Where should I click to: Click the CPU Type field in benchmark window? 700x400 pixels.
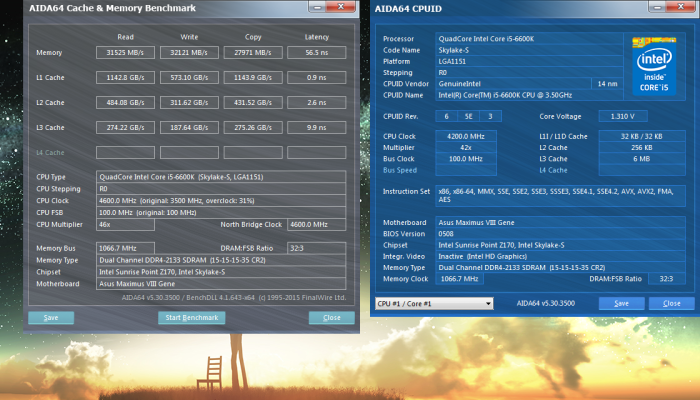click(x=221, y=177)
